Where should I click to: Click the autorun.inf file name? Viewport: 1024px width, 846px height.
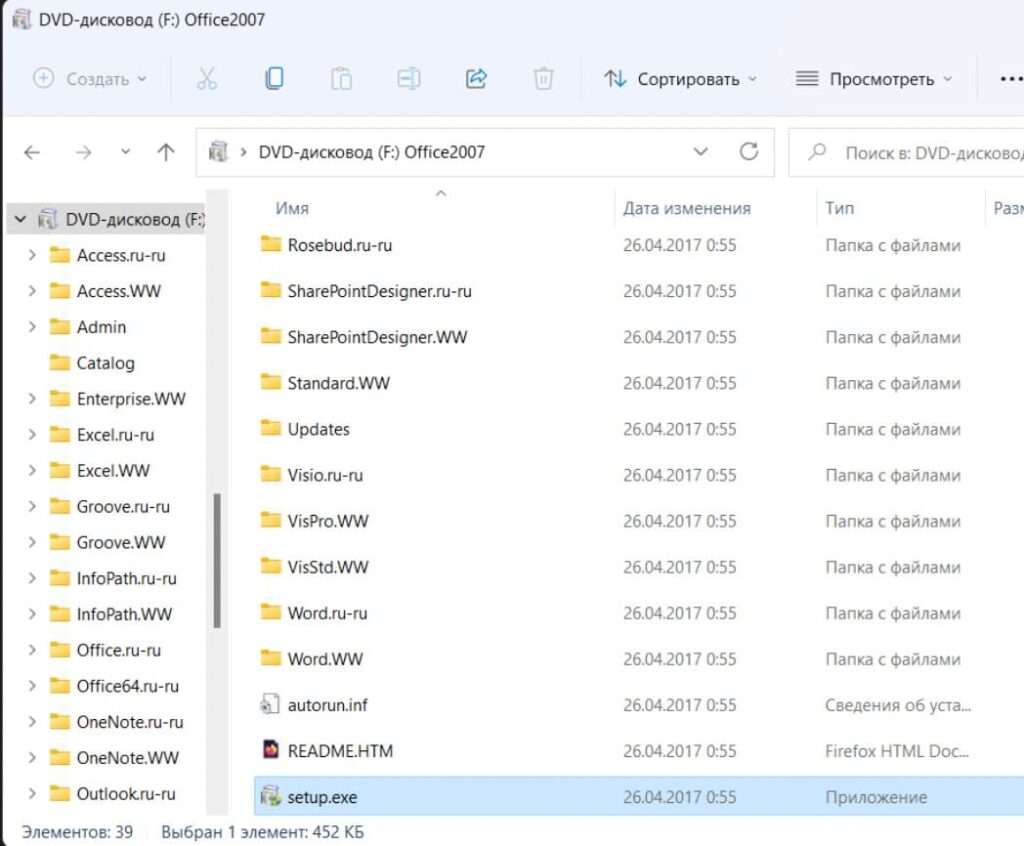coord(327,704)
